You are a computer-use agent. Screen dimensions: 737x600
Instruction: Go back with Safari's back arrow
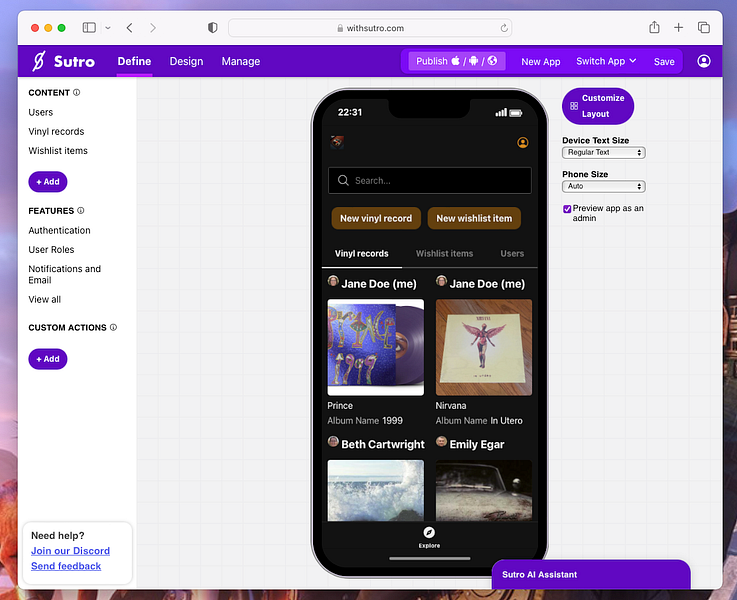point(130,28)
